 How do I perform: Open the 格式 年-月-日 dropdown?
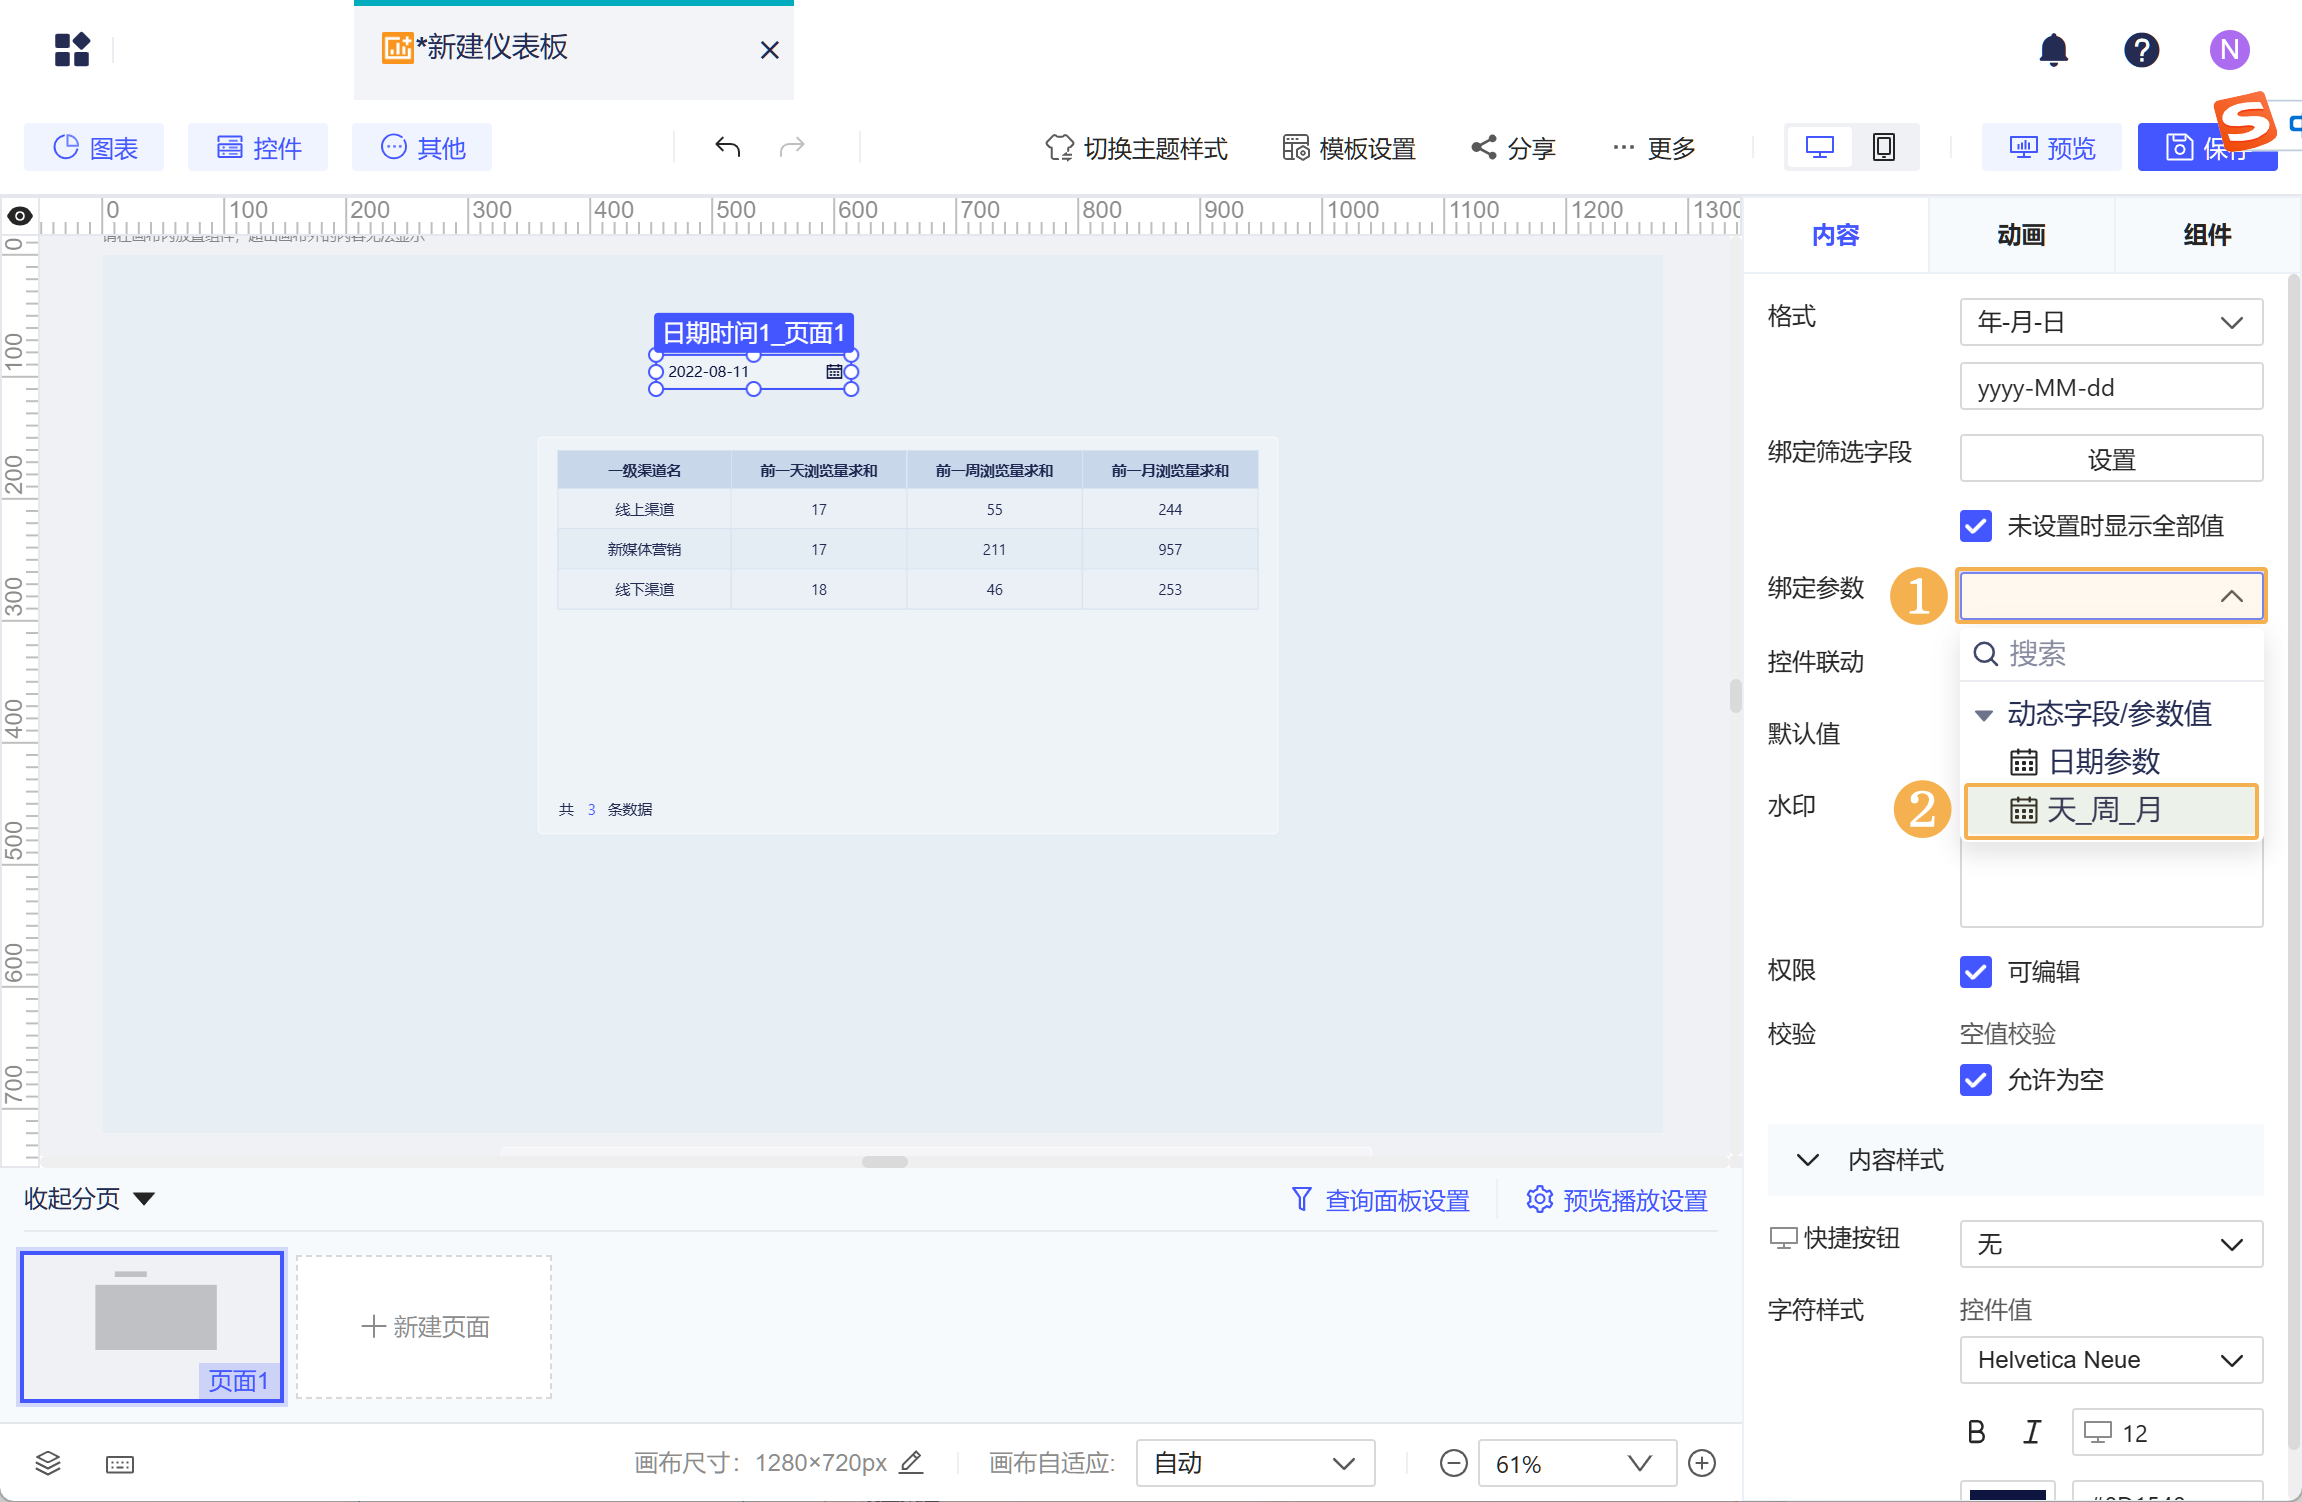coord(2110,322)
